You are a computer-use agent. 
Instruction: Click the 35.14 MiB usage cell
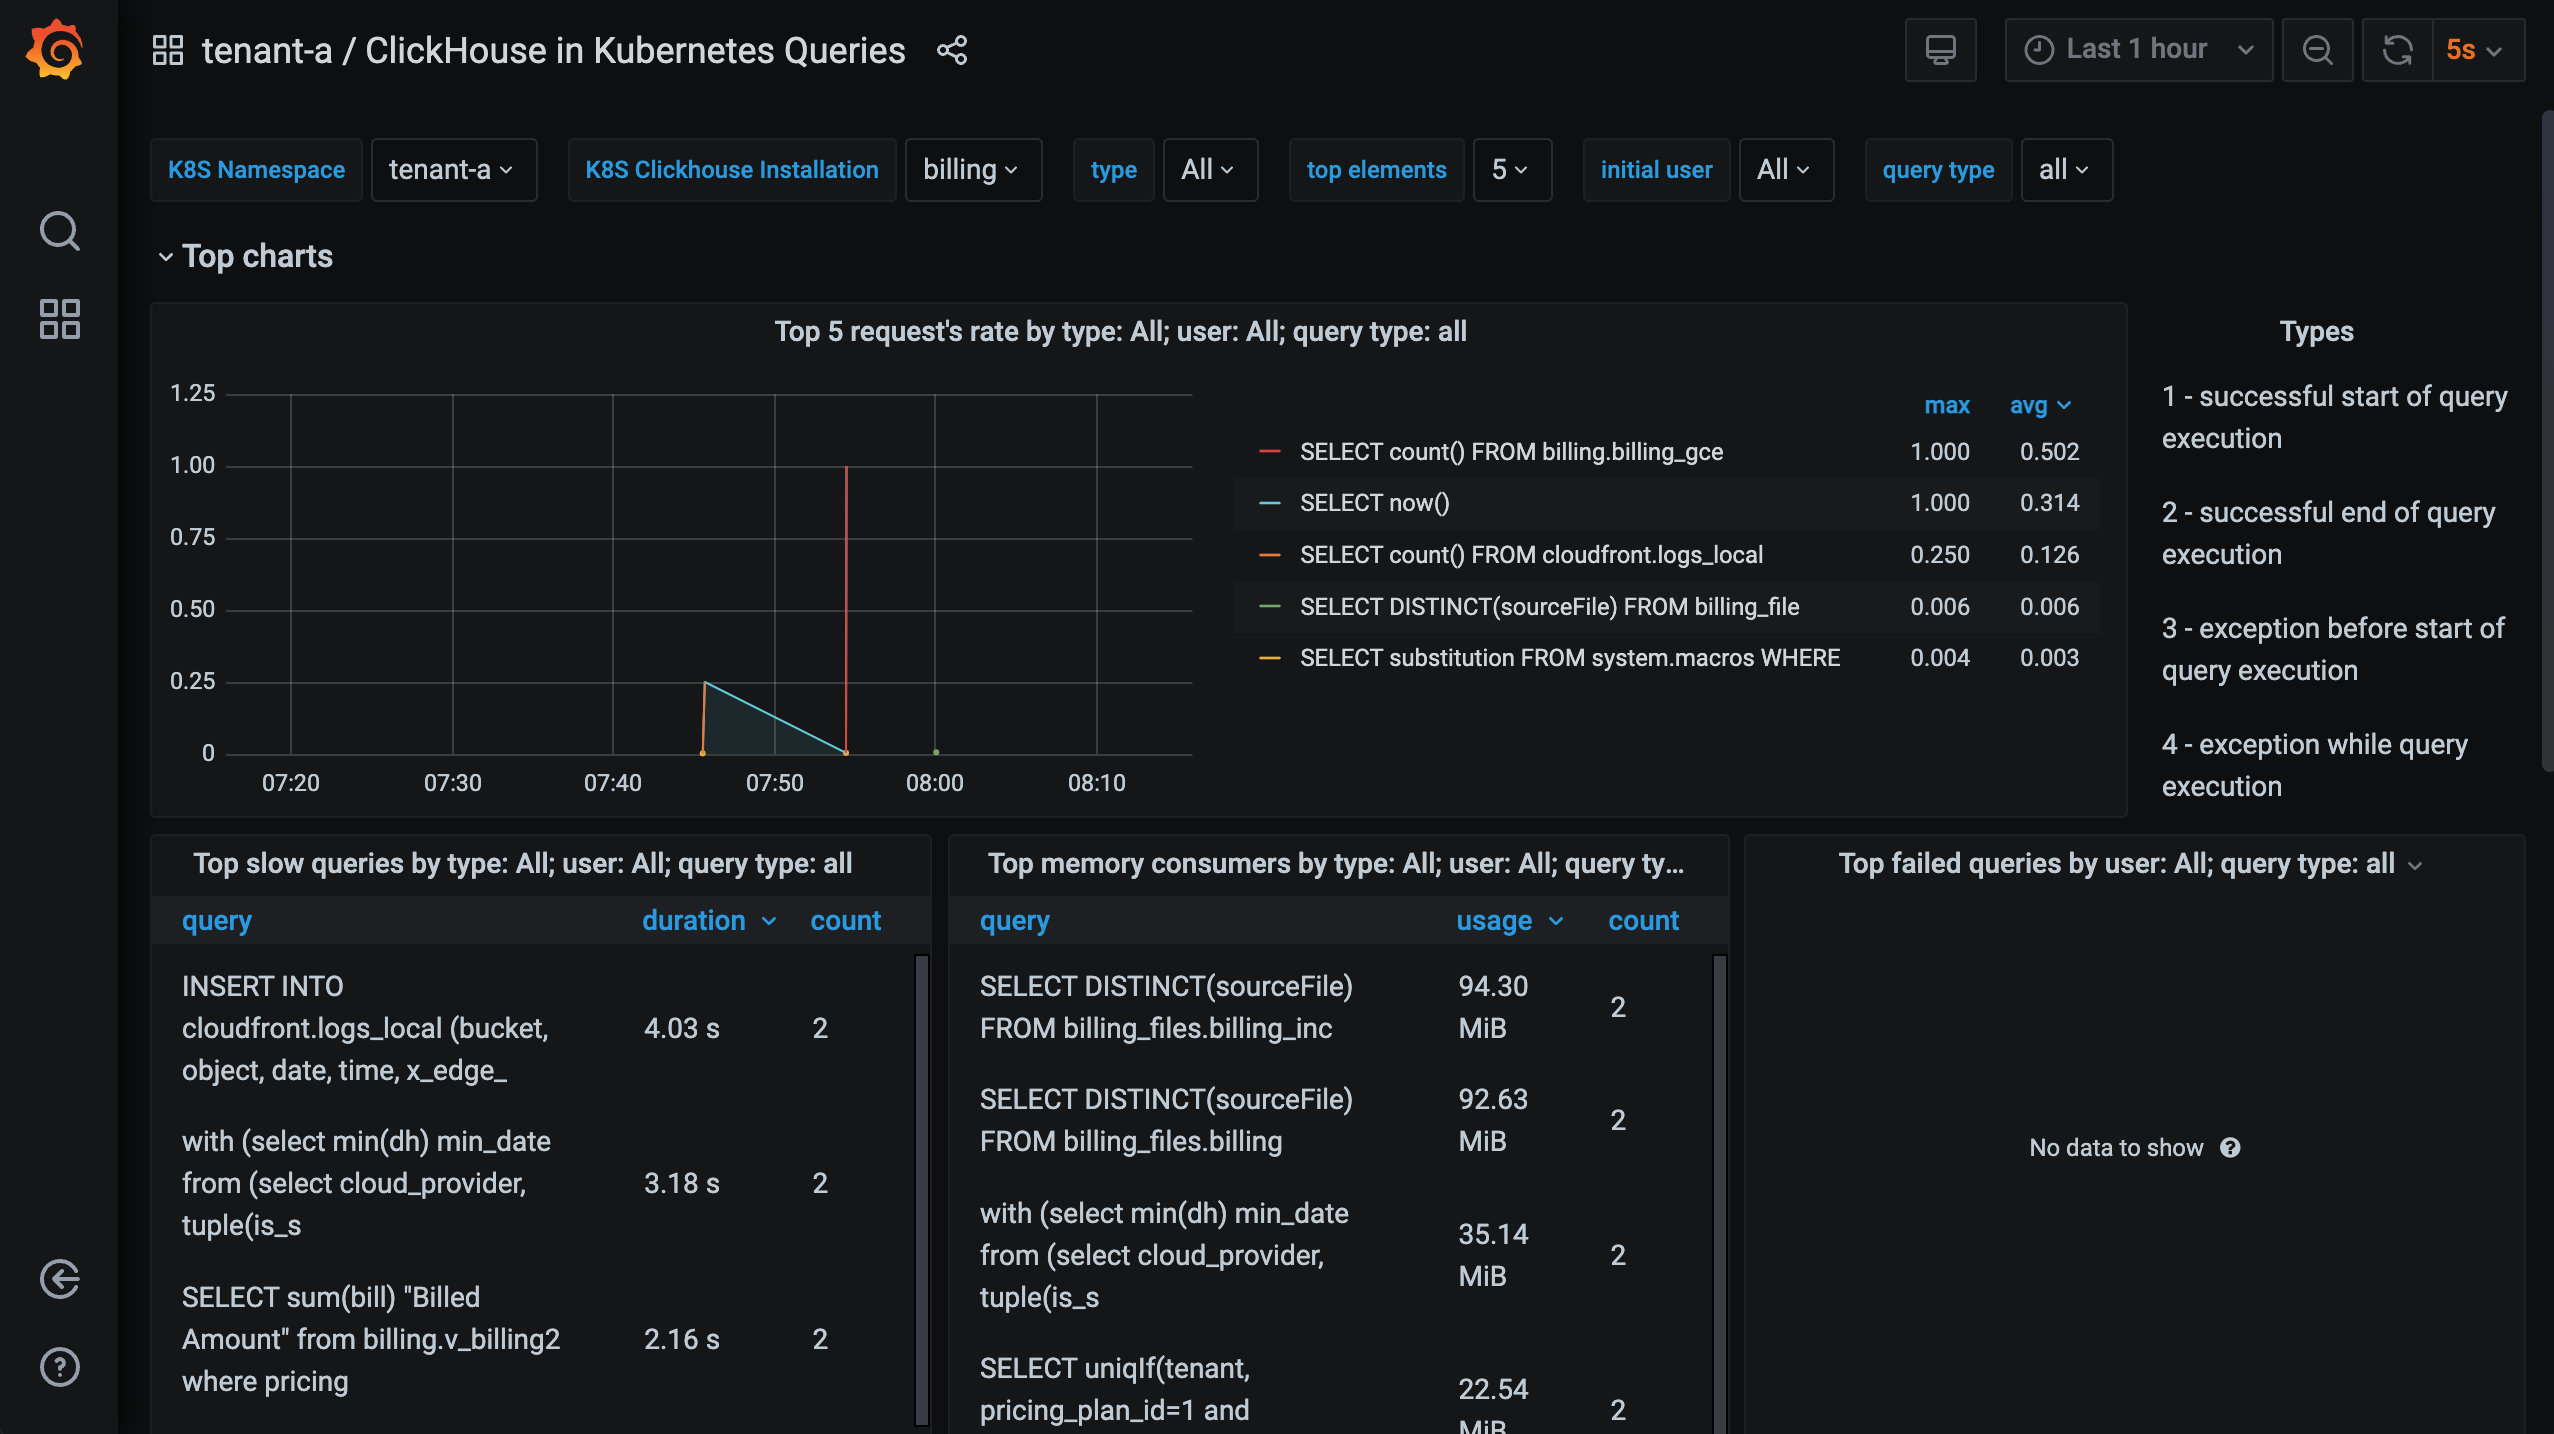click(x=1493, y=1256)
